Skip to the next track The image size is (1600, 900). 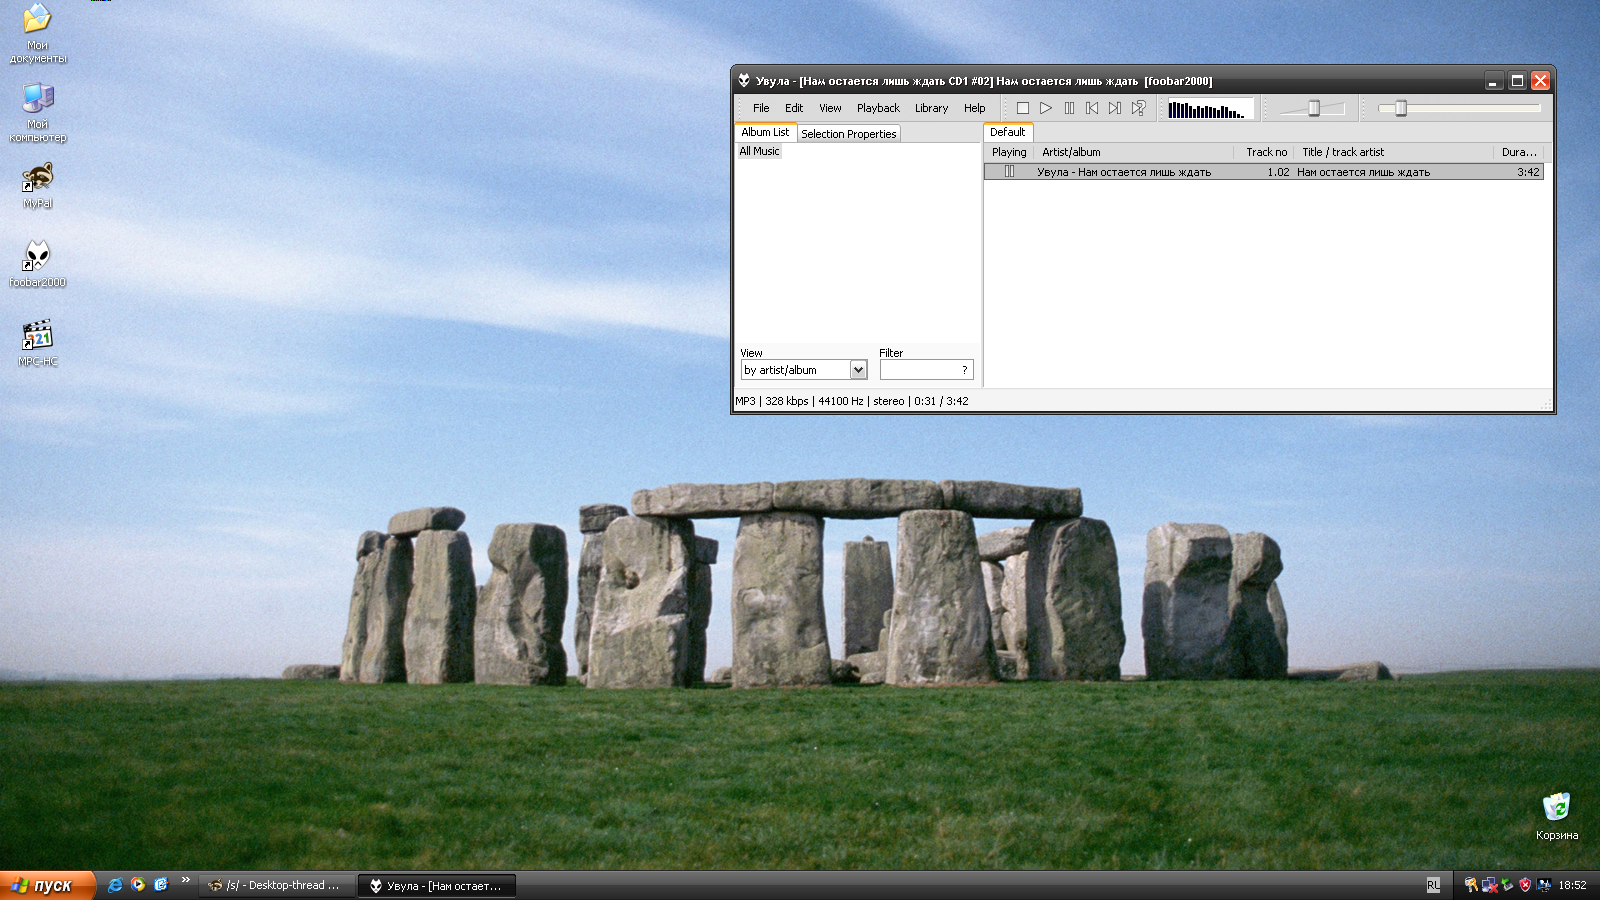coord(1115,108)
